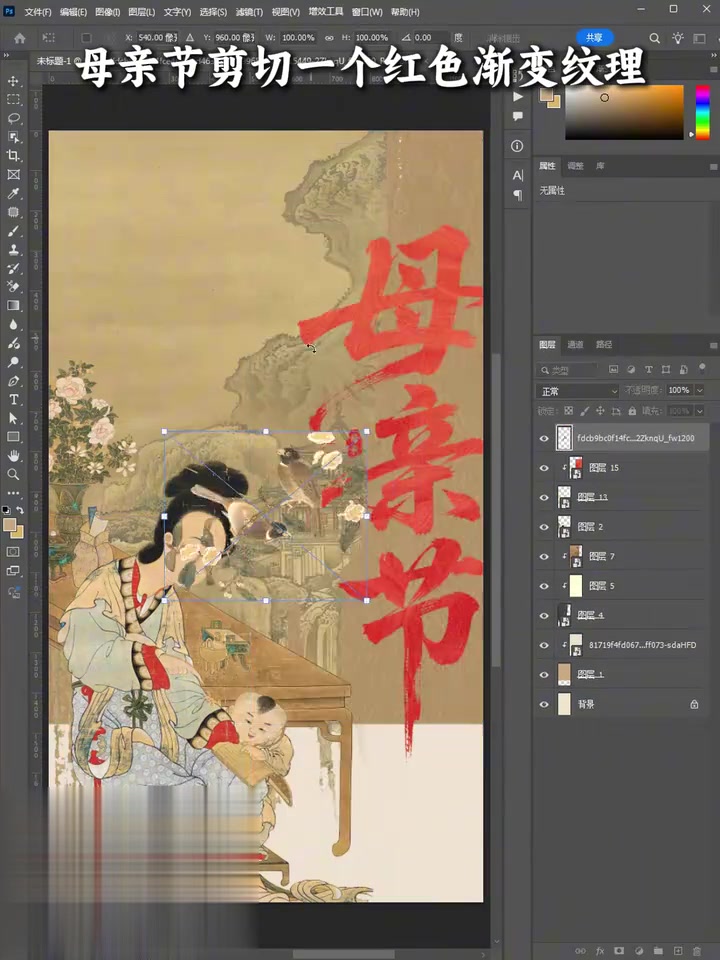Select the Clone Stamp tool
Screen dimensions: 720x960
click(13, 250)
